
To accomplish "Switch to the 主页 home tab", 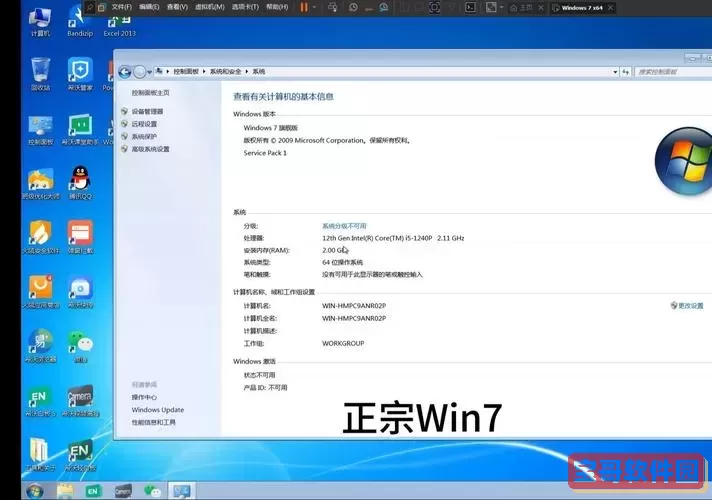I will 522,8.
